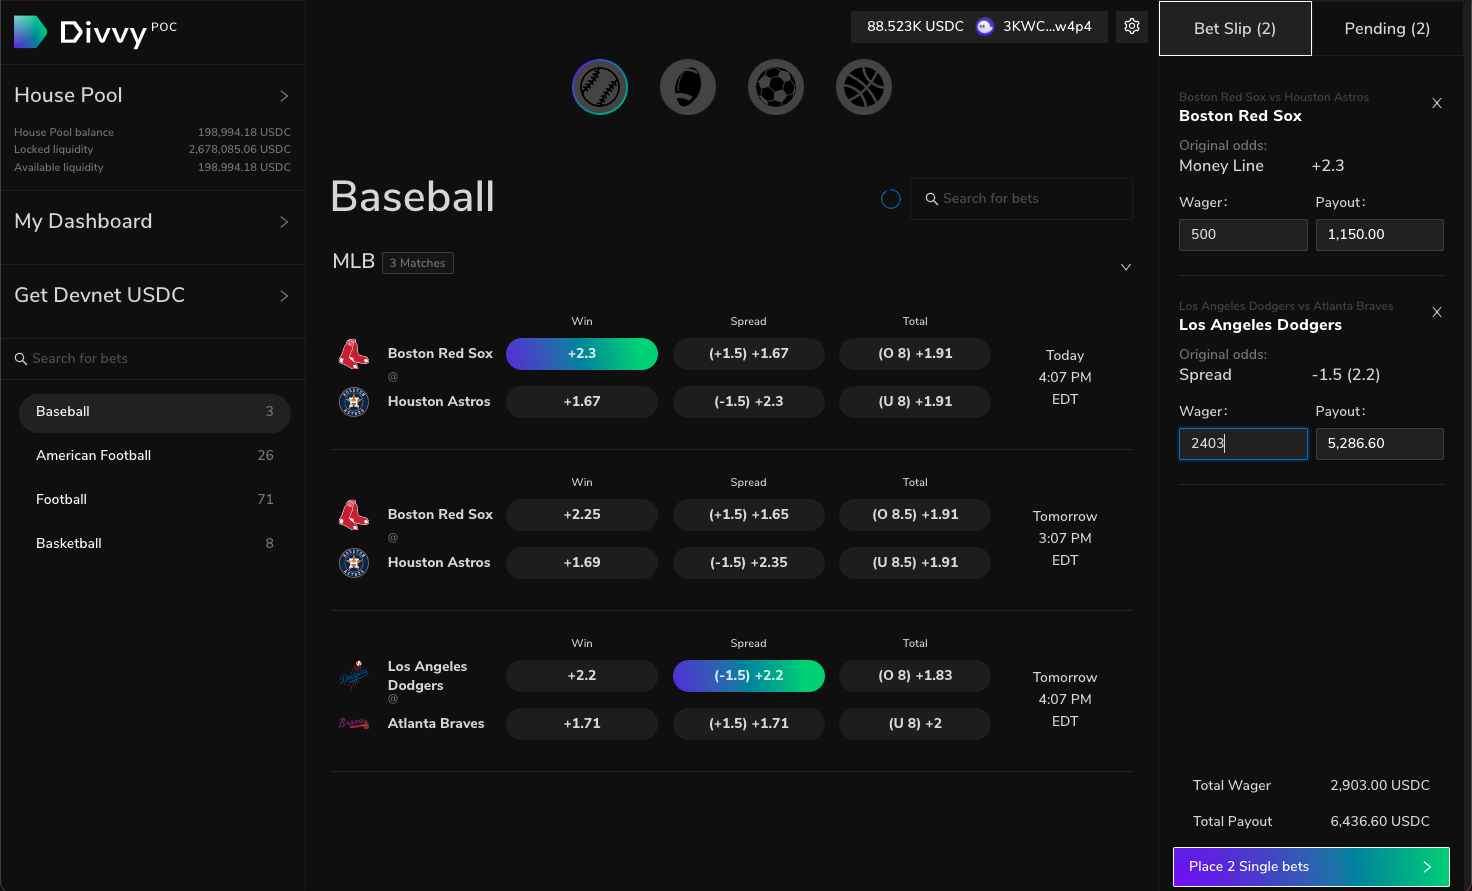Switch to the Bet Slip (2) tab
Screen dimensions: 1472x891
click(x=1235, y=28)
